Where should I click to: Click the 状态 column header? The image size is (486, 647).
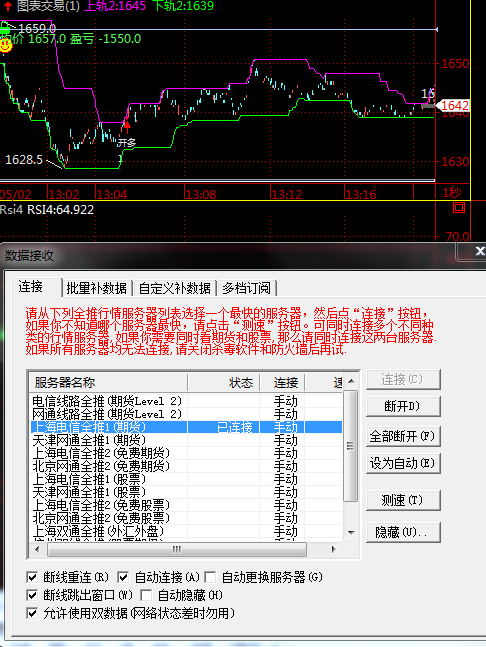(224, 383)
